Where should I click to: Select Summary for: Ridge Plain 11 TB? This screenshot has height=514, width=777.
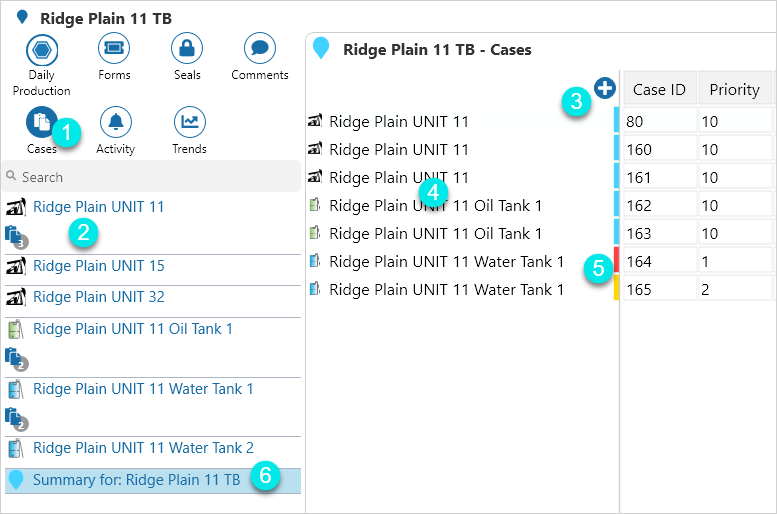(x=136, y=480)
